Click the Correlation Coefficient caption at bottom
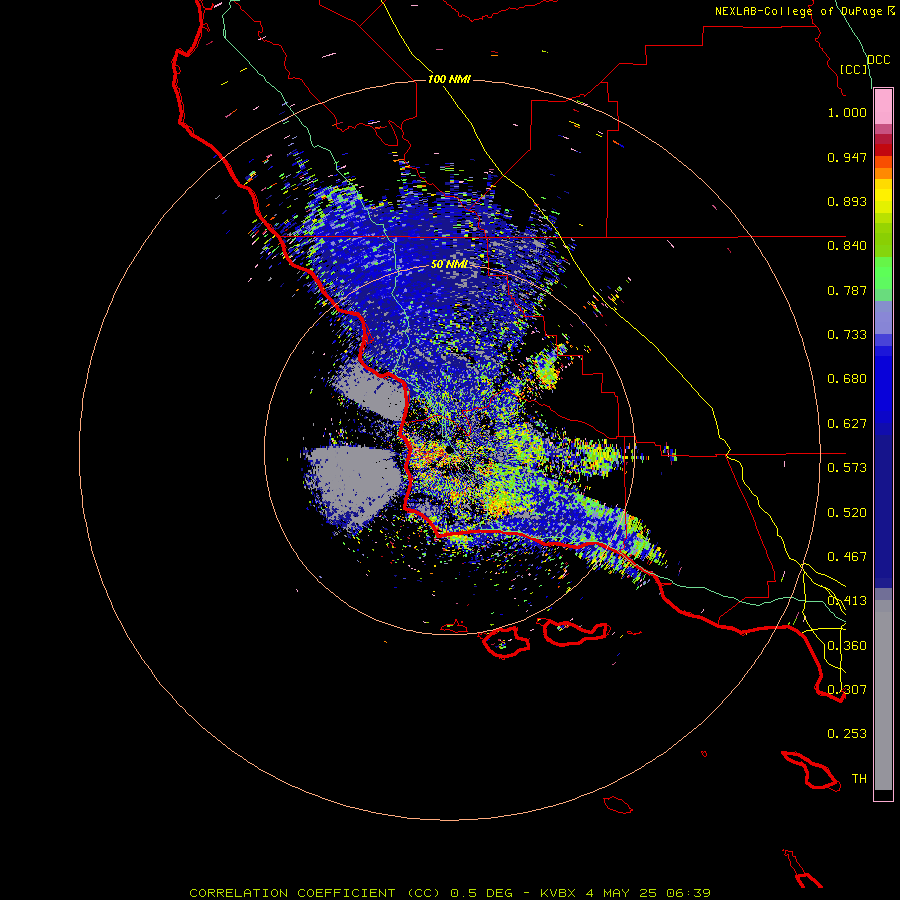Screen dimensions: 900x900 tap(450, 893)
